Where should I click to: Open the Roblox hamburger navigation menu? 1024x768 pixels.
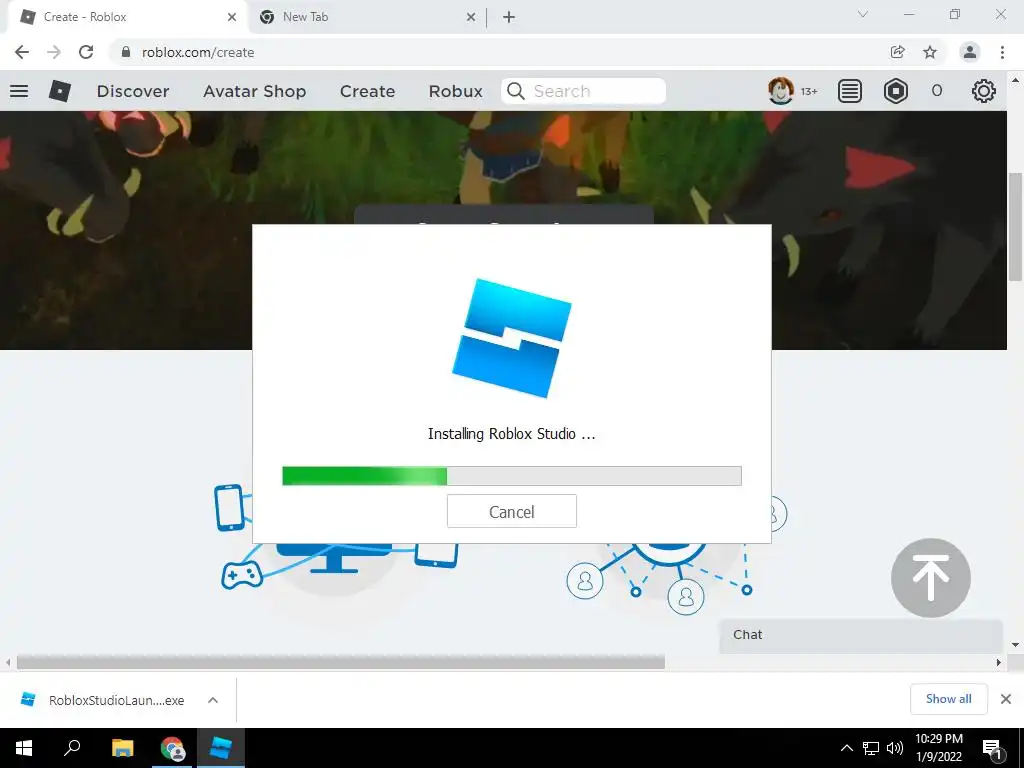(x=19, y=91)
